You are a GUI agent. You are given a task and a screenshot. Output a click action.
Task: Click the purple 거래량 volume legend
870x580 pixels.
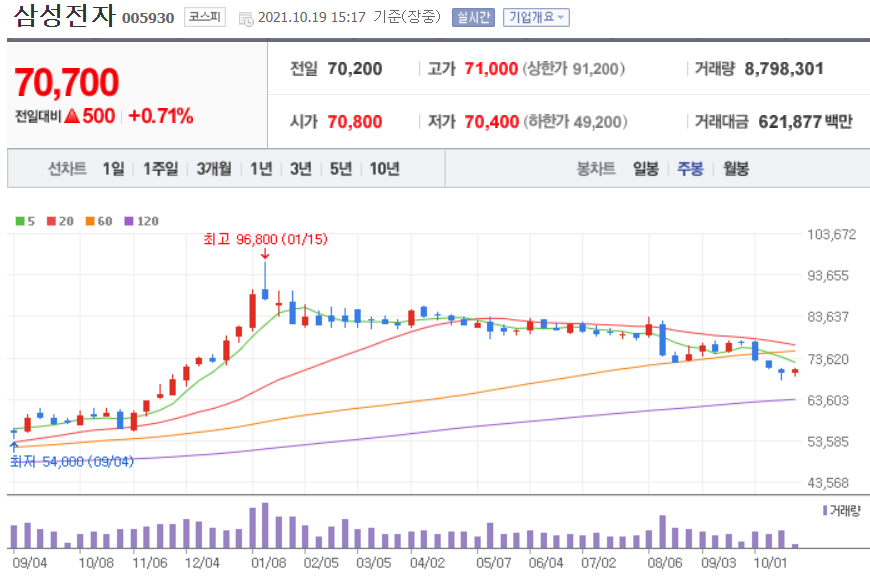click(x=841, y=510)
